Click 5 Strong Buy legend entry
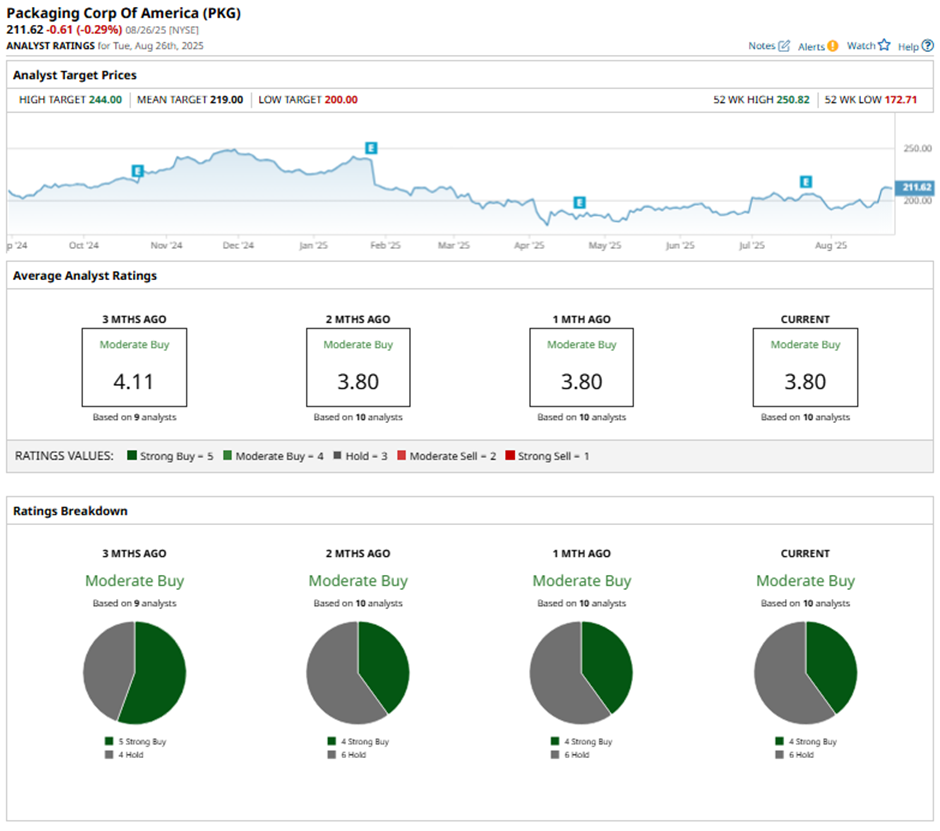This screenshot has width=940, height=831. pyautogui.click(x=135, y=741)
